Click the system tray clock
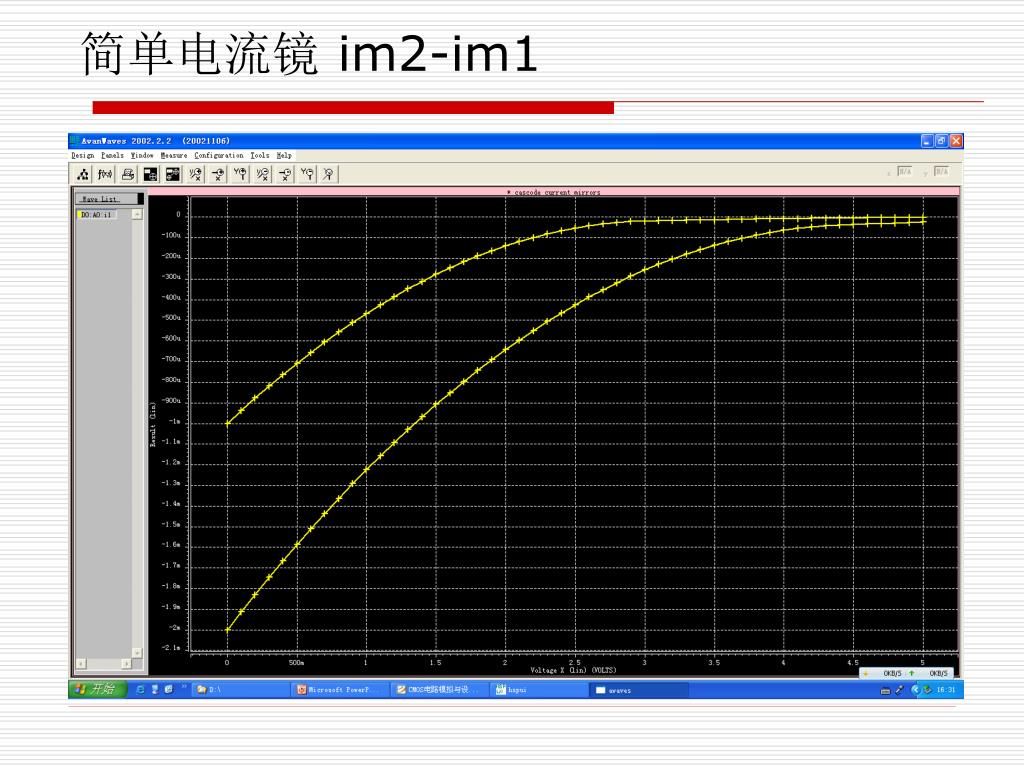Screen dimensions: 1024x768 pos(946,690)
